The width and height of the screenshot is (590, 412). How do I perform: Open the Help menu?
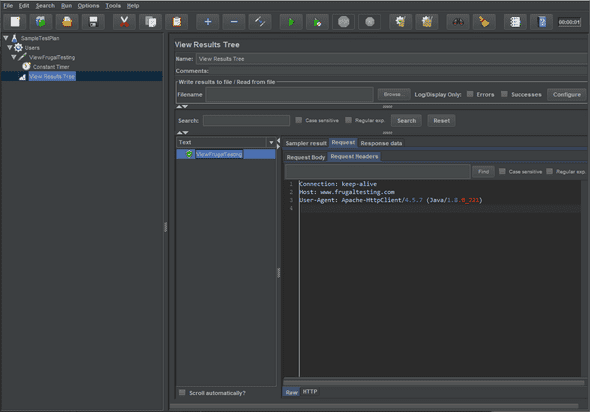click(133, 6)
